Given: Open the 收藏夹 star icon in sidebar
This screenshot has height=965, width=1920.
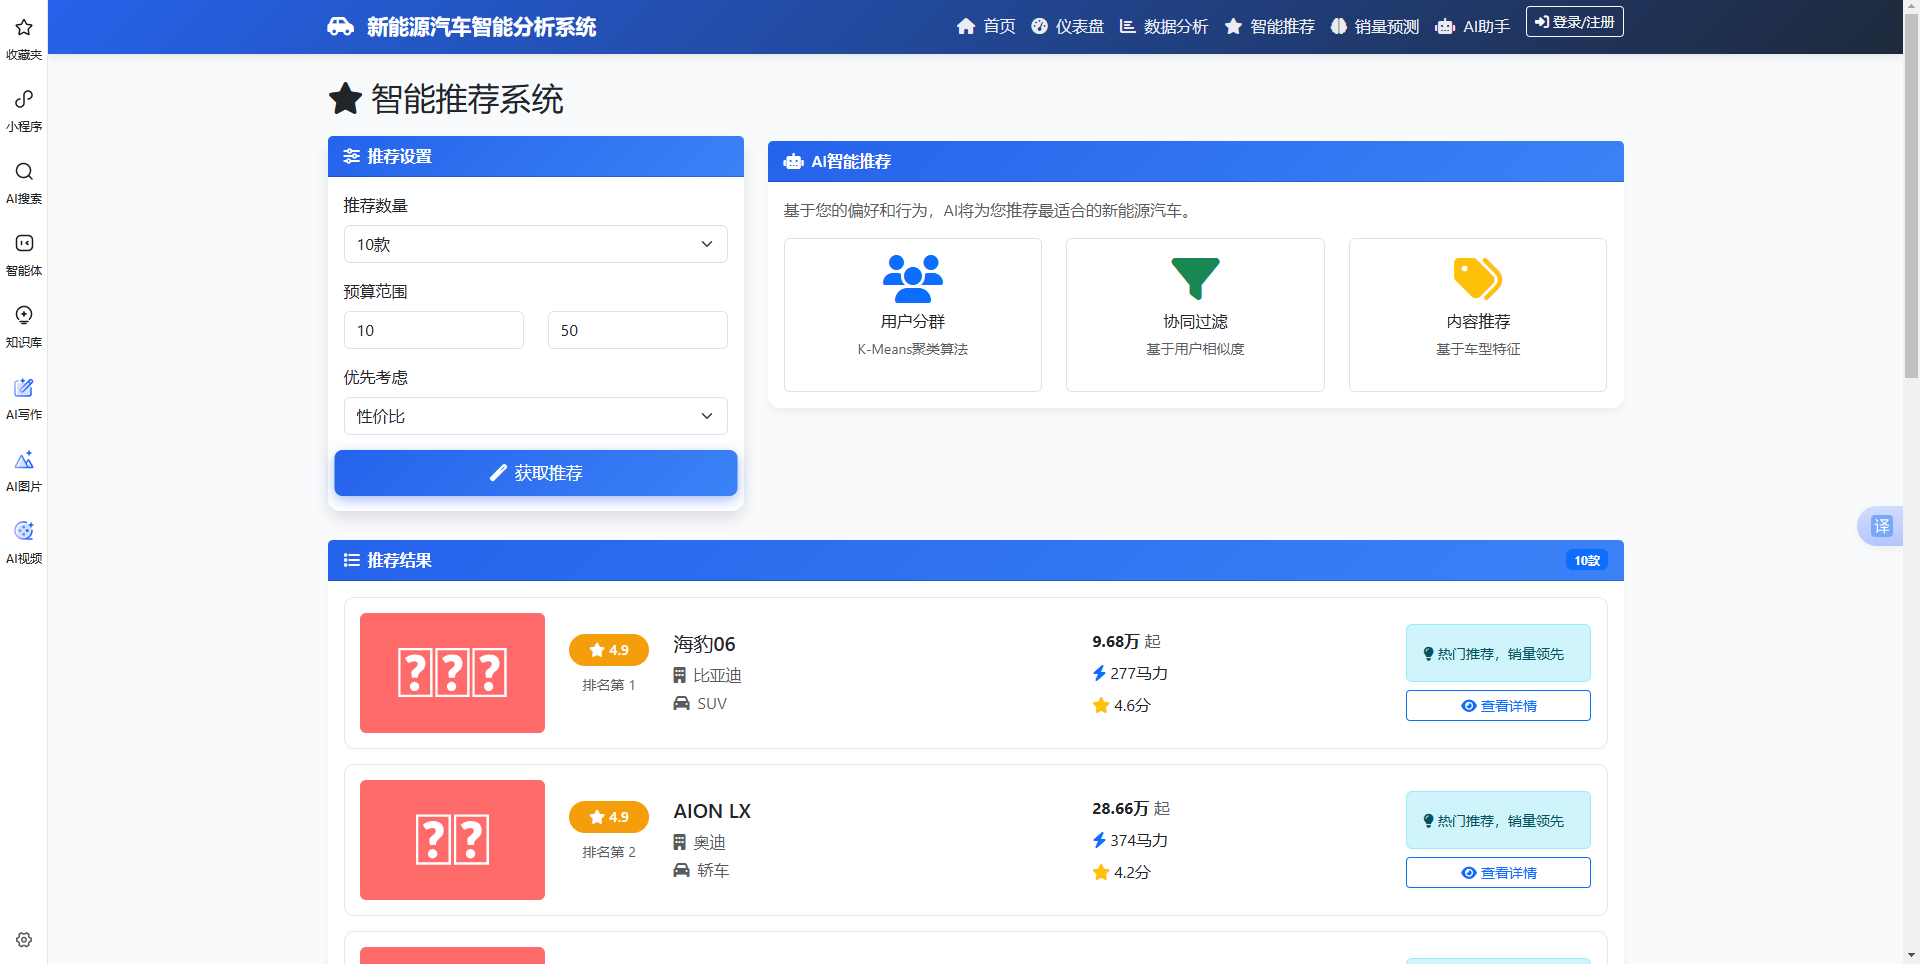Looking at the screenshot, I should (x=24, y=27).
